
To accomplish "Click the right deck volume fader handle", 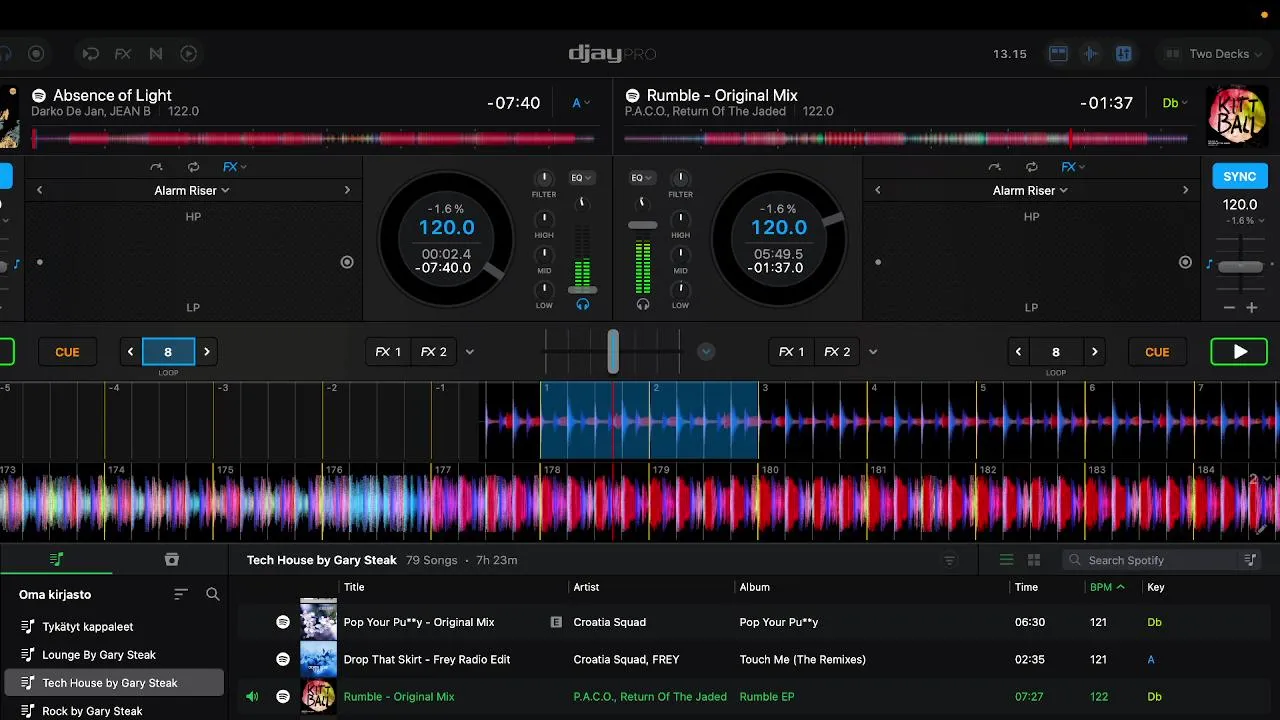I will pos(643,226).
